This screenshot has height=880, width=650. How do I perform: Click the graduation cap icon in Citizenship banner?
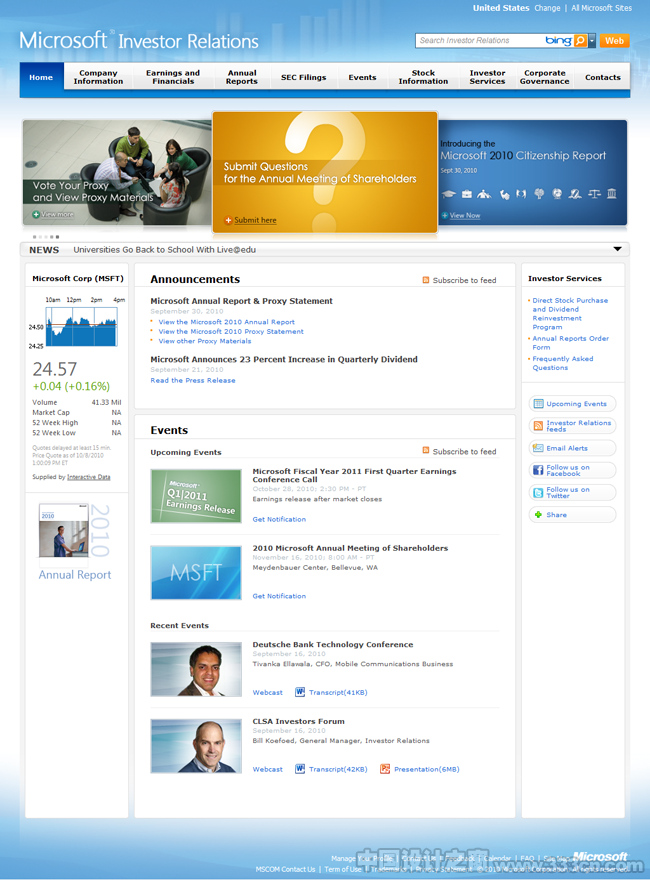pyautogui.click(x=448, y=194)
